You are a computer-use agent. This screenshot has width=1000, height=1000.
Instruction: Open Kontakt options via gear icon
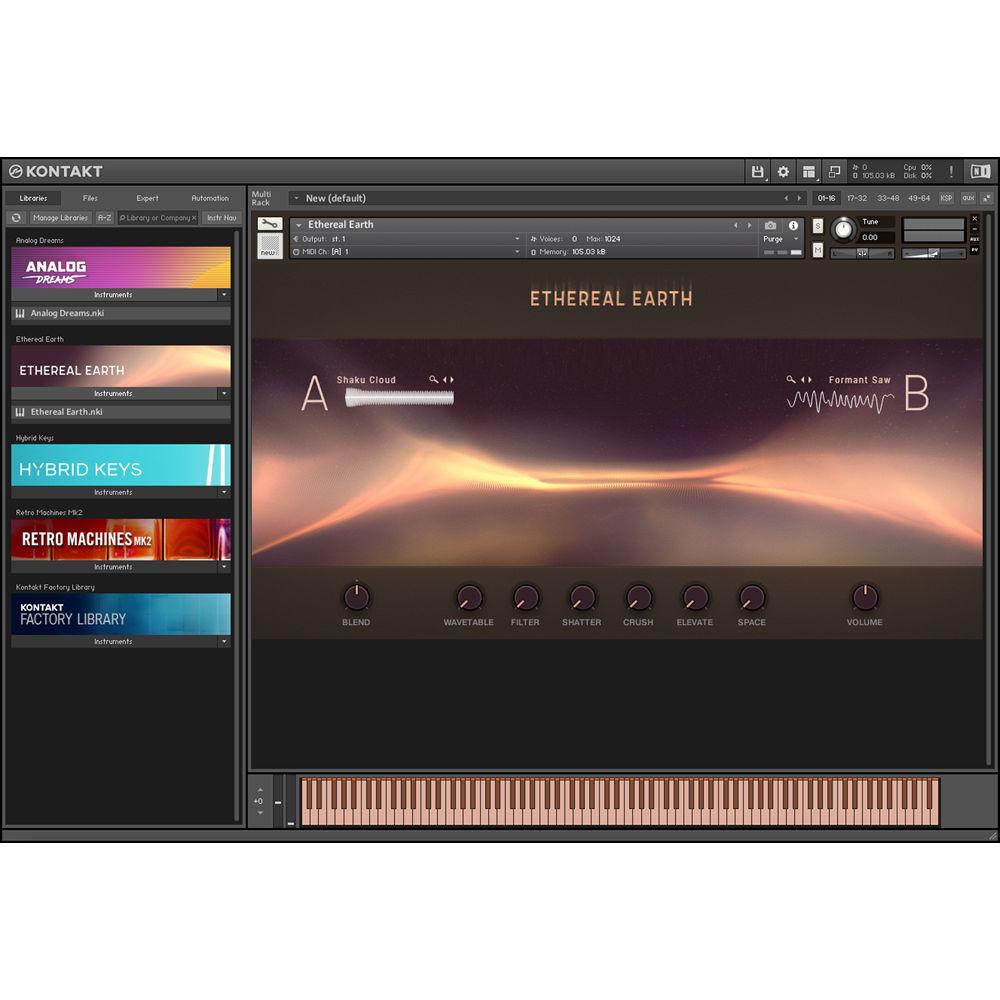click(x=783, y=172)
